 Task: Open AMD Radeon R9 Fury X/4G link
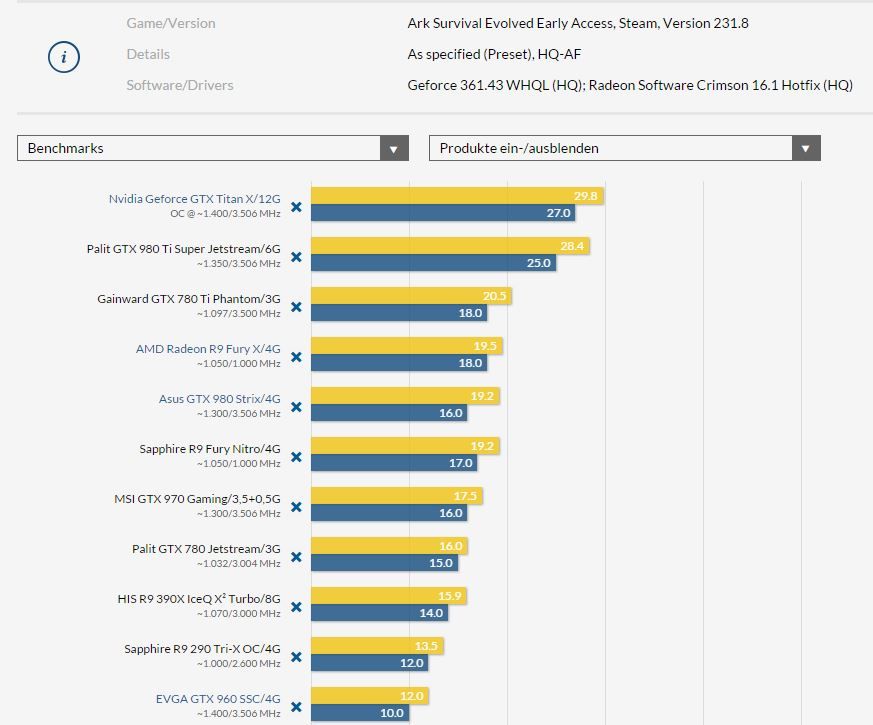pyautogui.click(x=208, y=349)
